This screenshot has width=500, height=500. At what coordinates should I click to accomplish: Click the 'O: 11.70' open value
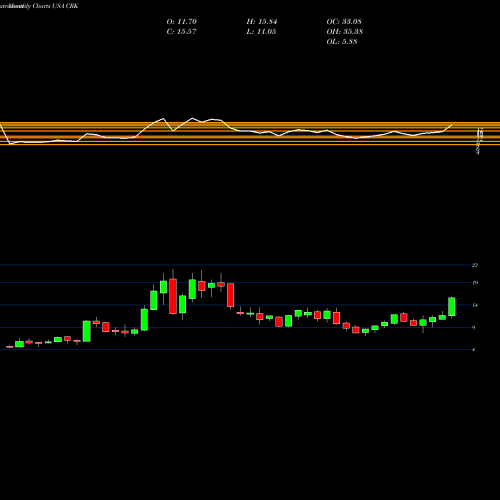(182, 22)
